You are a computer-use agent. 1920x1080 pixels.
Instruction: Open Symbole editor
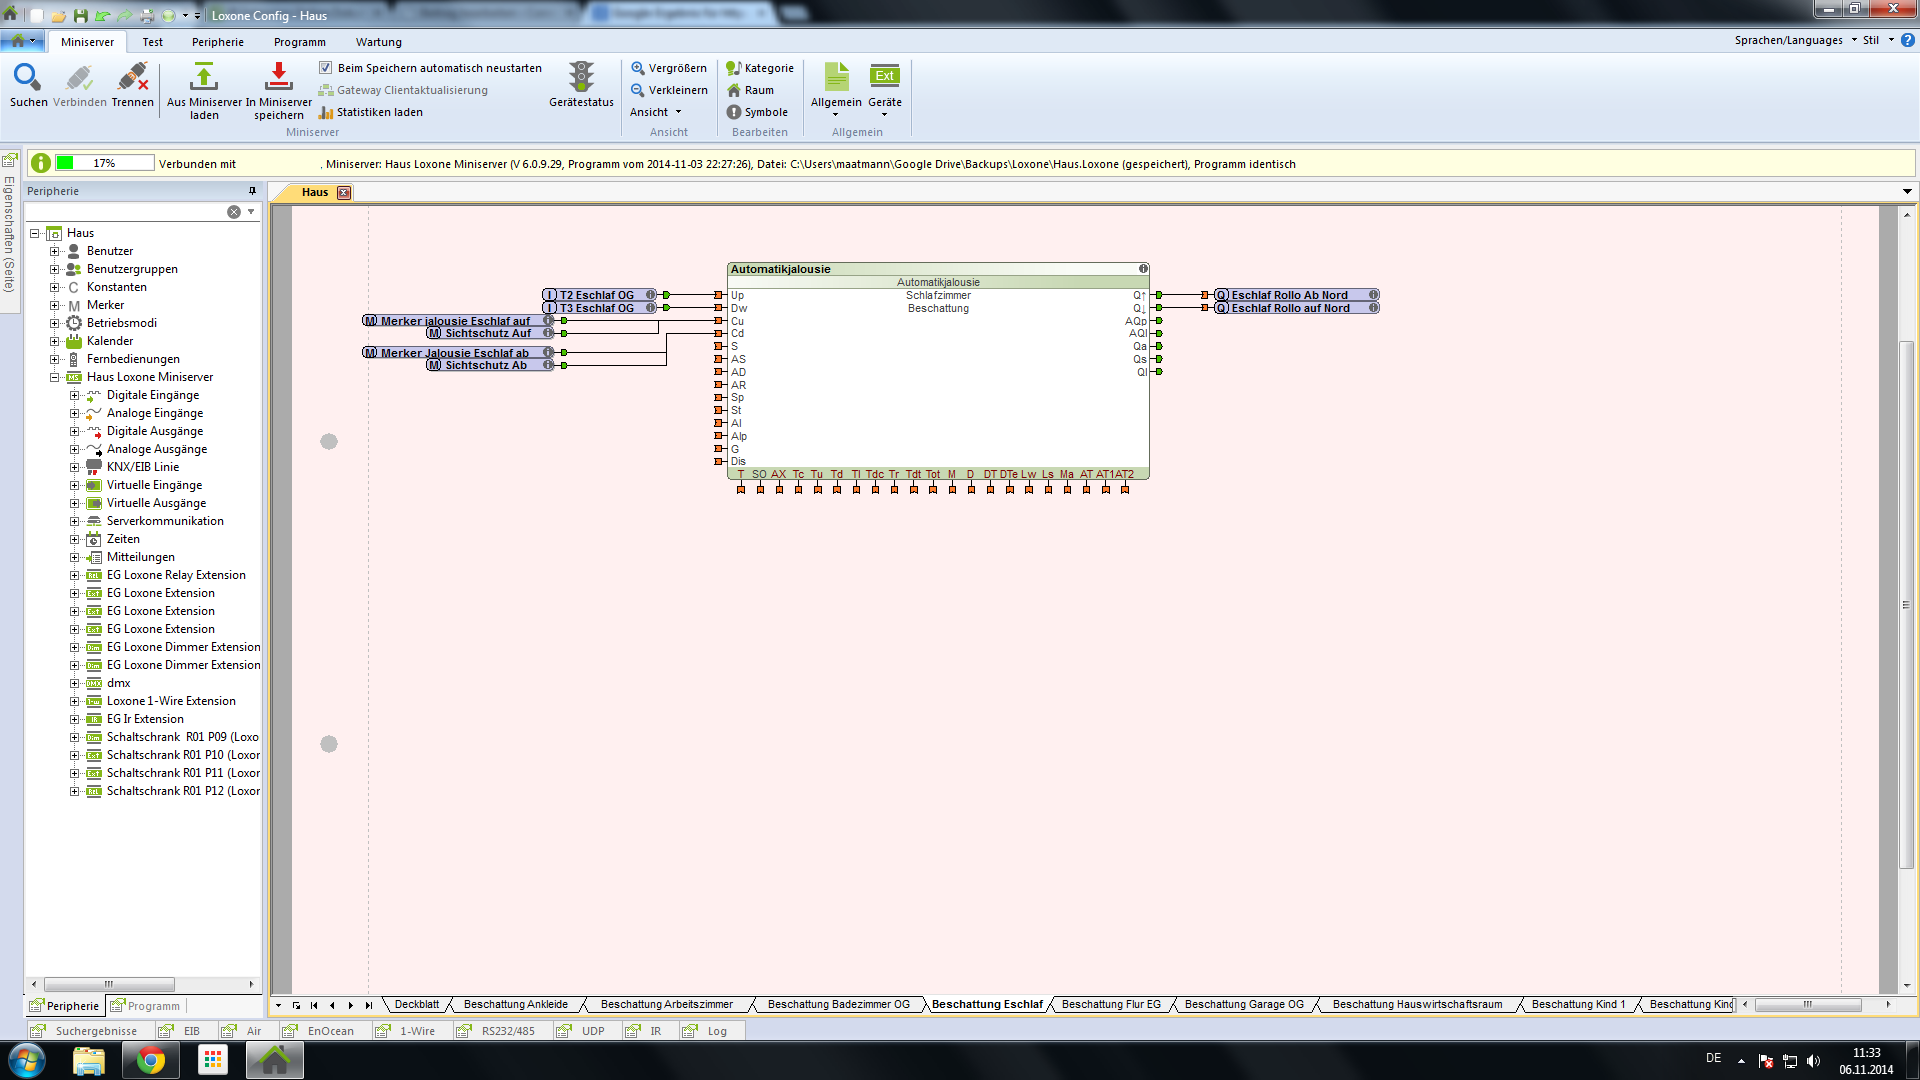757,112
